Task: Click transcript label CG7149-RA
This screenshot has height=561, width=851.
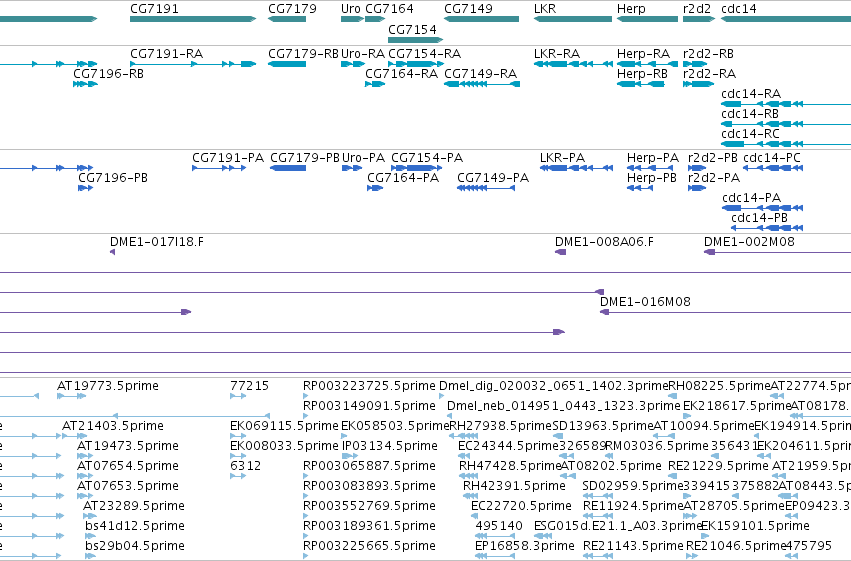Action: (x=480, y=74)
